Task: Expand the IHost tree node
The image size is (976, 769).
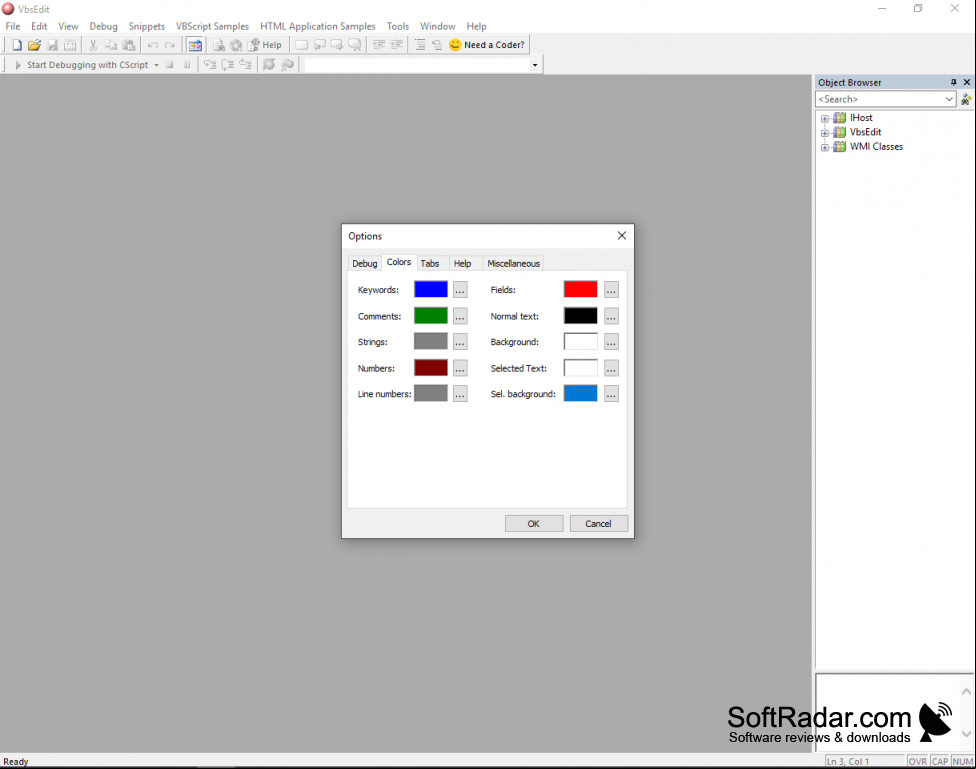Action: tap(825, 118)
